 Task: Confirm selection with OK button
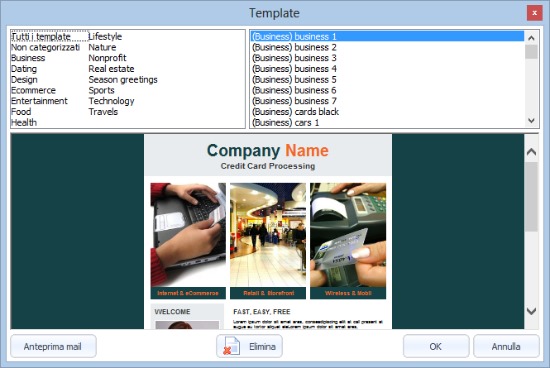point(436,346)
